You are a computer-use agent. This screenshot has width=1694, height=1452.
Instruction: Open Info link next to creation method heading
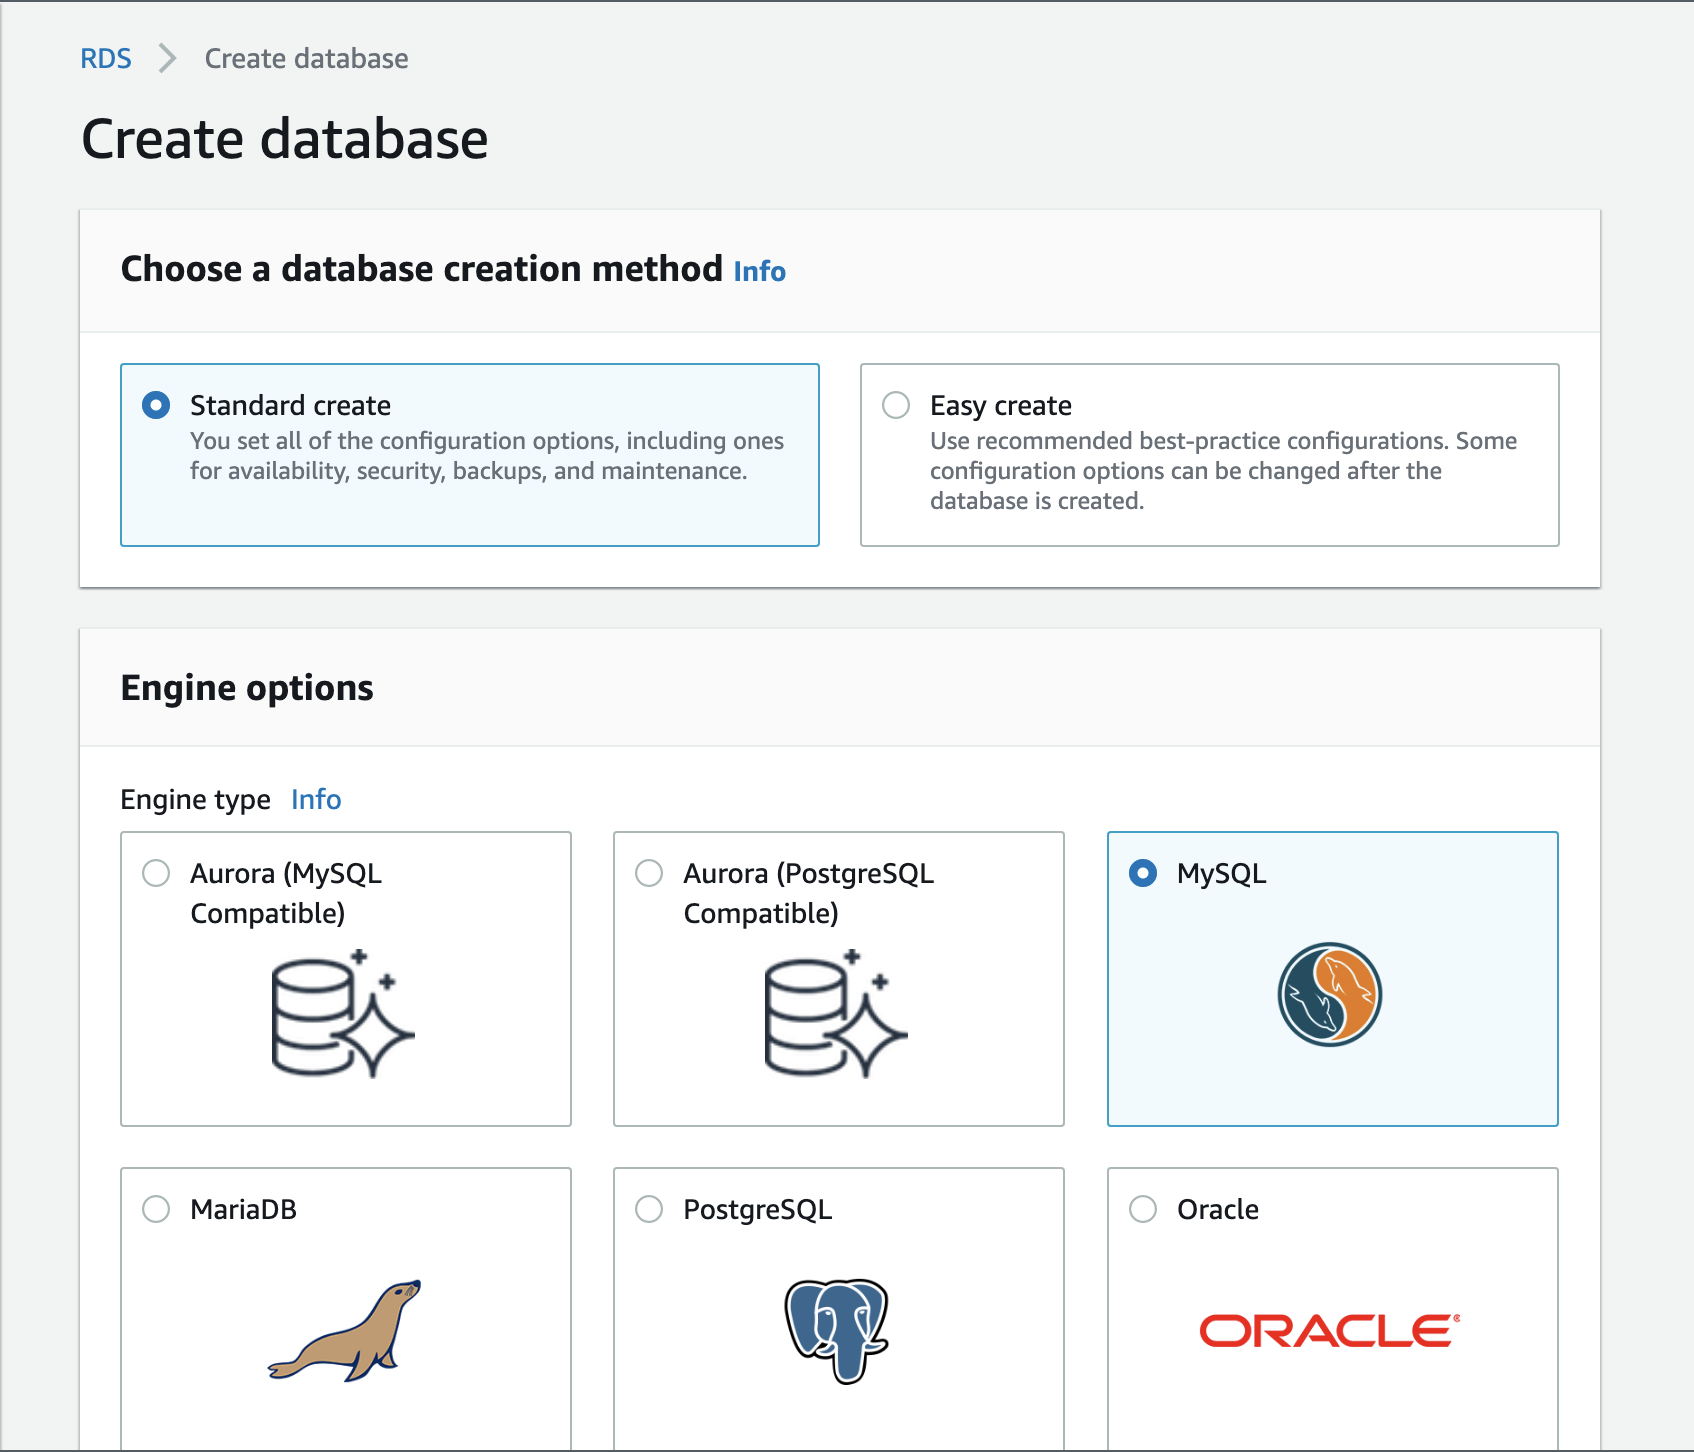pyautogui.click(x=759, y=271)
